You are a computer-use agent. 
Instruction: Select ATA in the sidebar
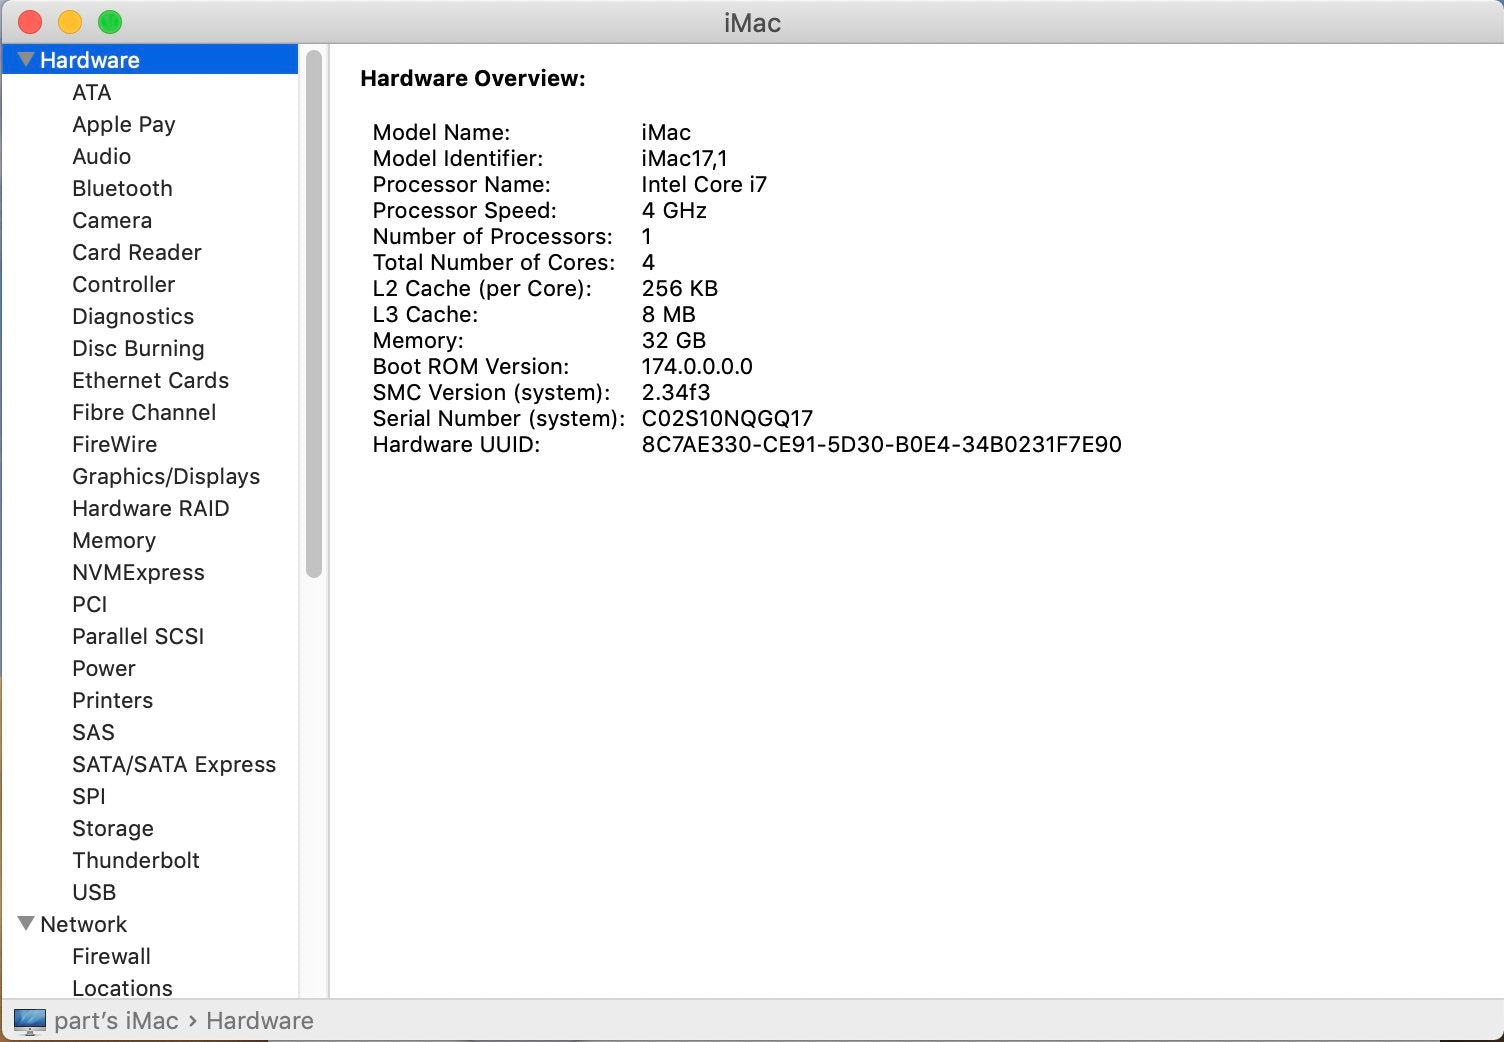click(x=91, y=92)
